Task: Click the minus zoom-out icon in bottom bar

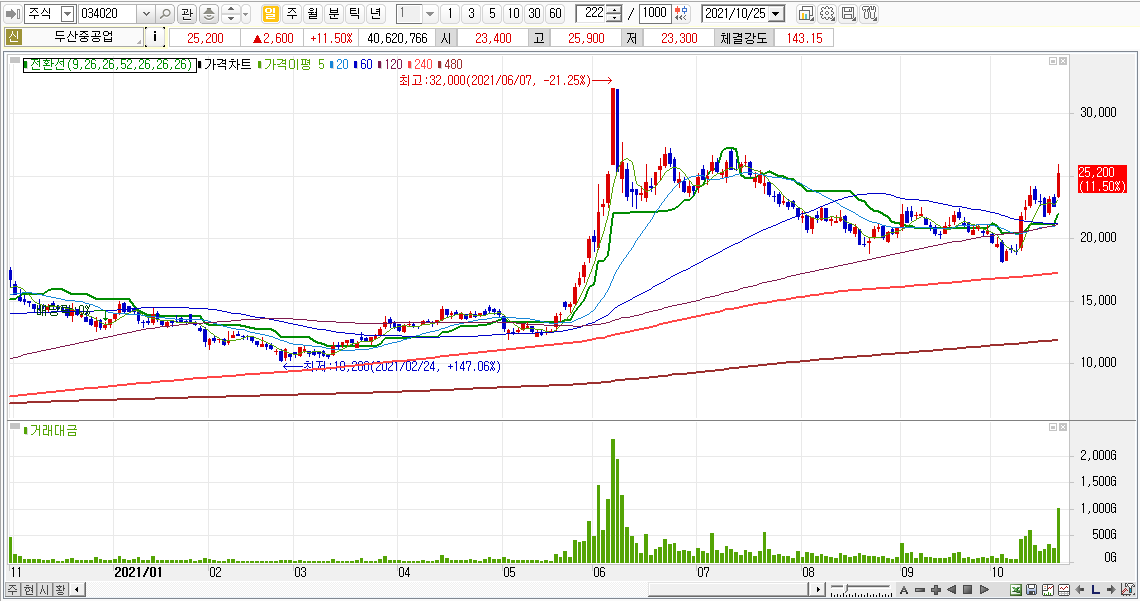Action: tap(920, 589)
